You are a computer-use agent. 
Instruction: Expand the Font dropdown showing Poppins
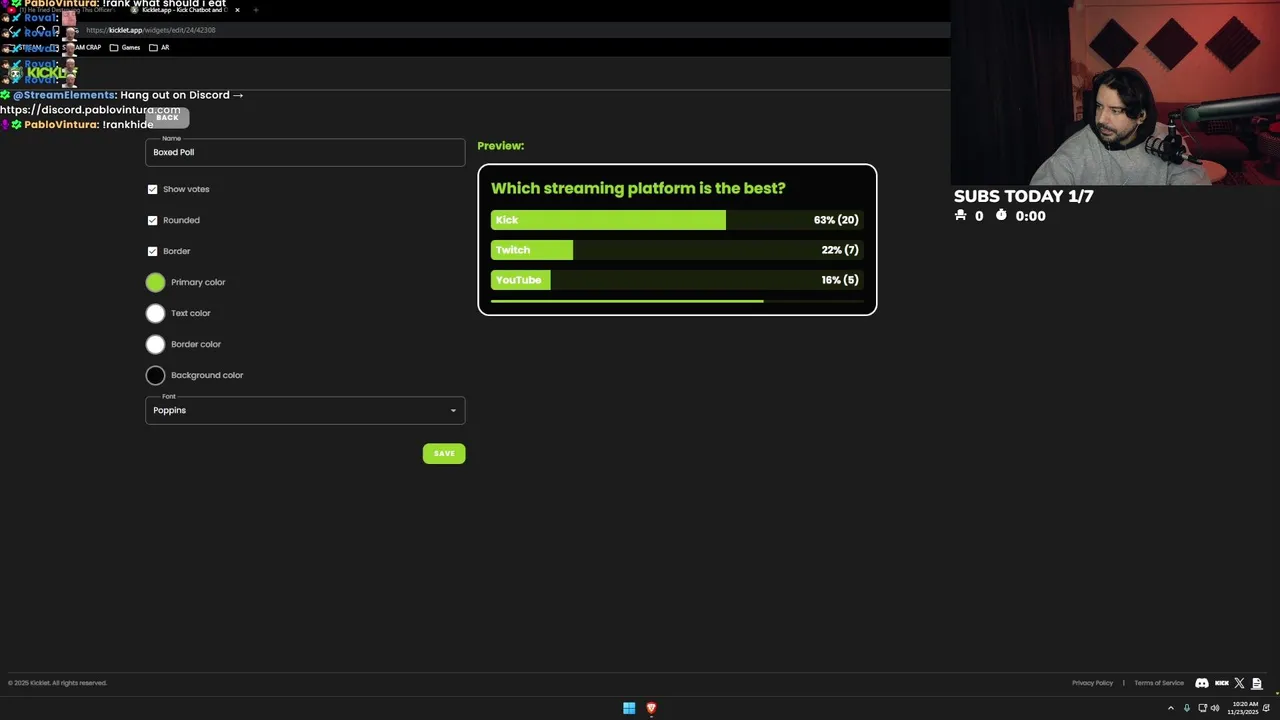tap(305, 410)
